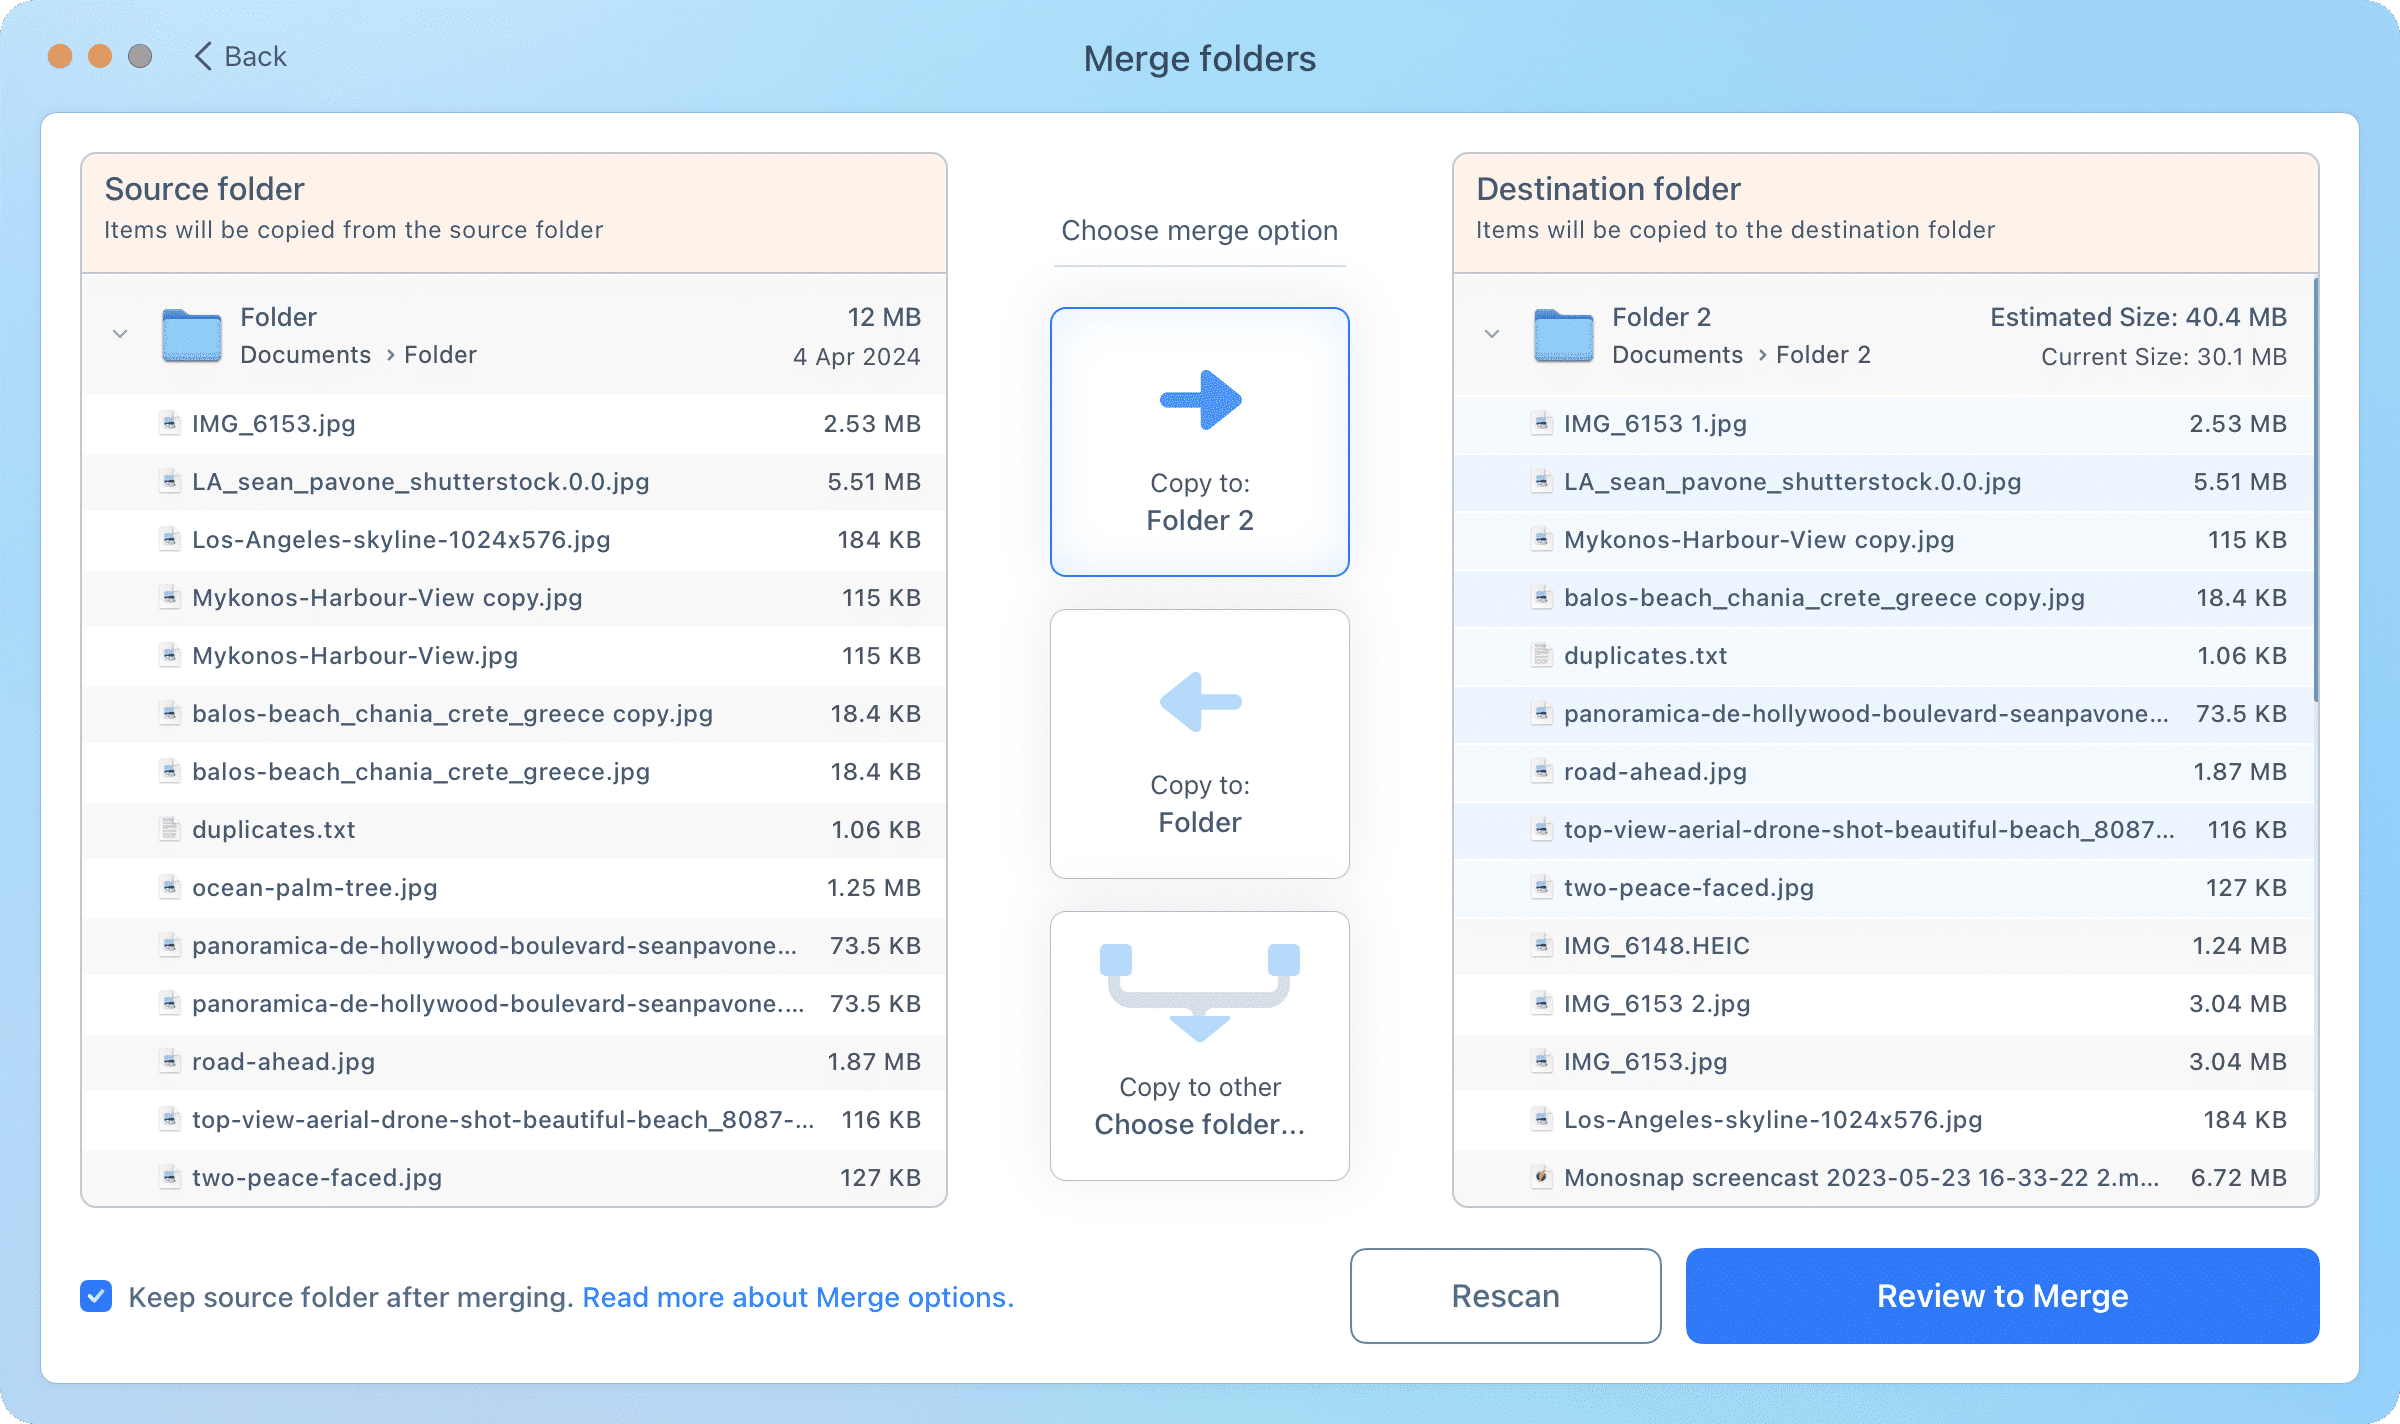This screenshot has width=2400, height=1424.
Task: Click the source Folder folder icon
Action: (189, 336)
